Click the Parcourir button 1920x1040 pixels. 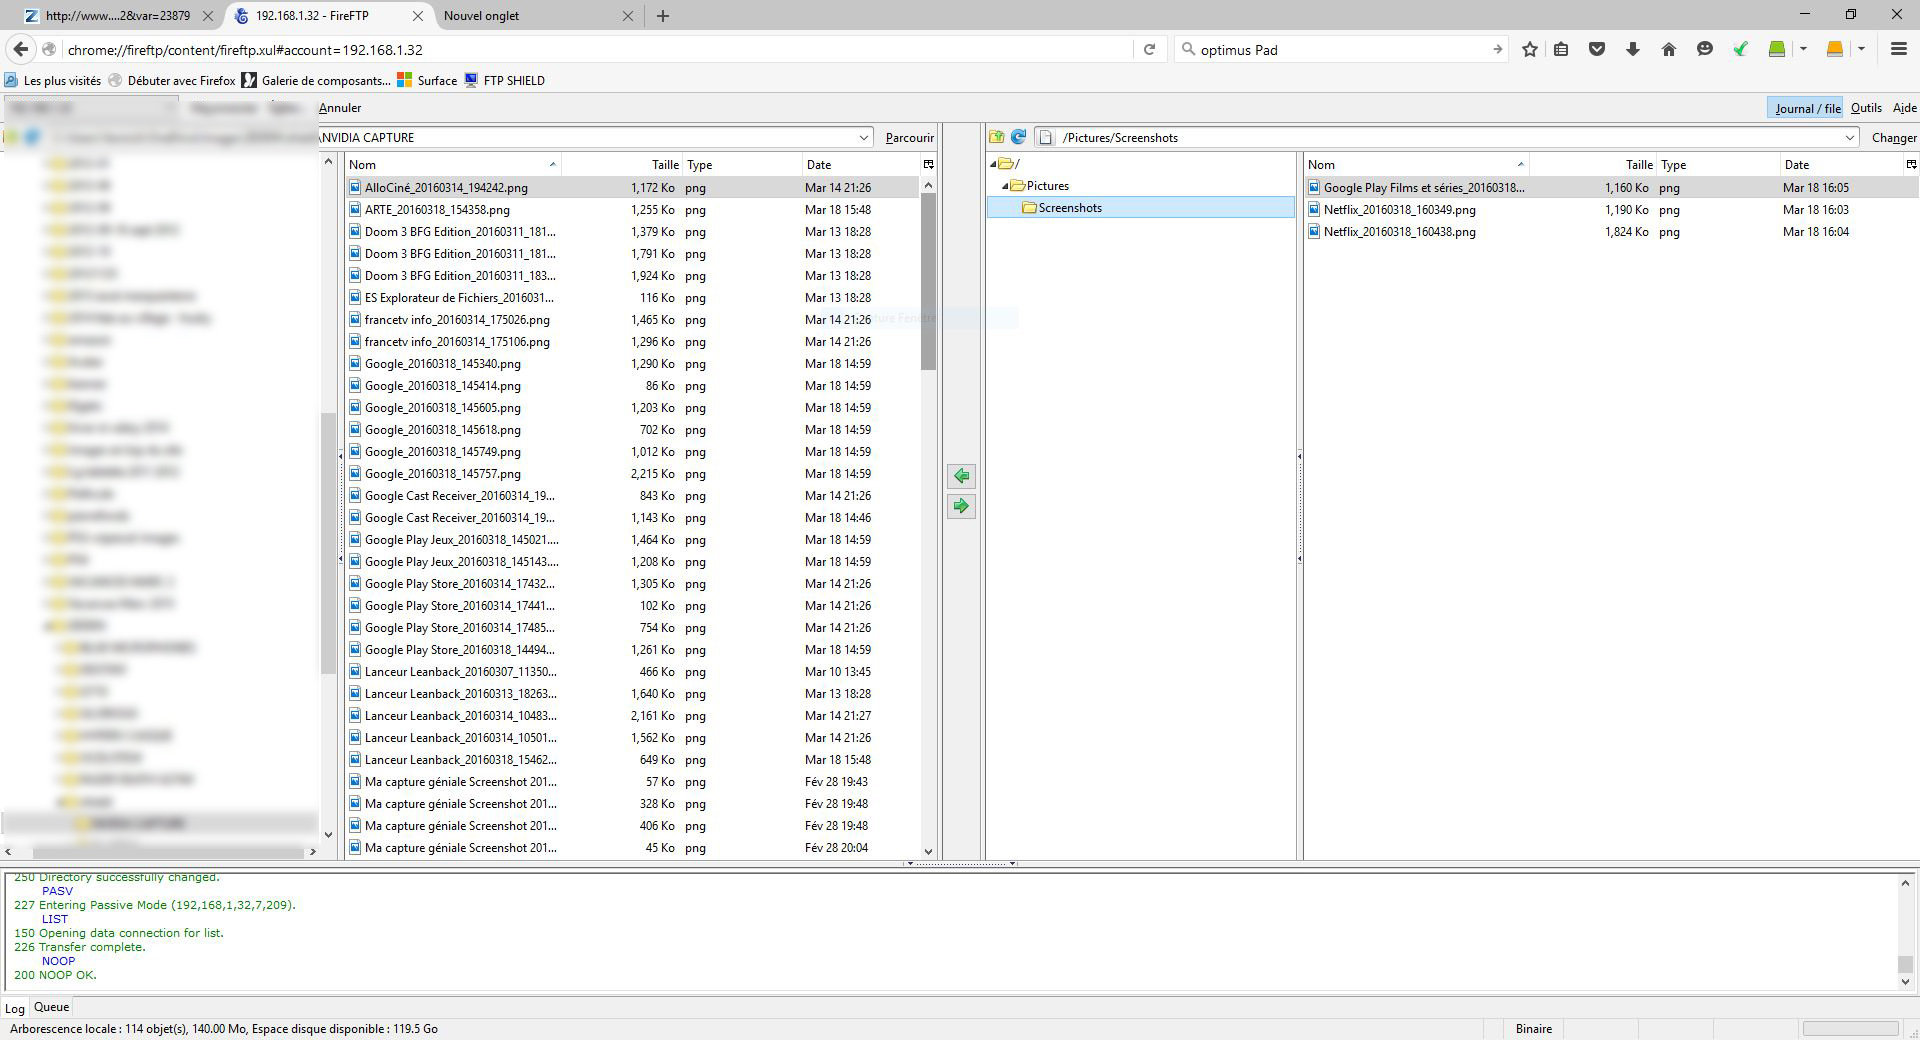[909, 137]
